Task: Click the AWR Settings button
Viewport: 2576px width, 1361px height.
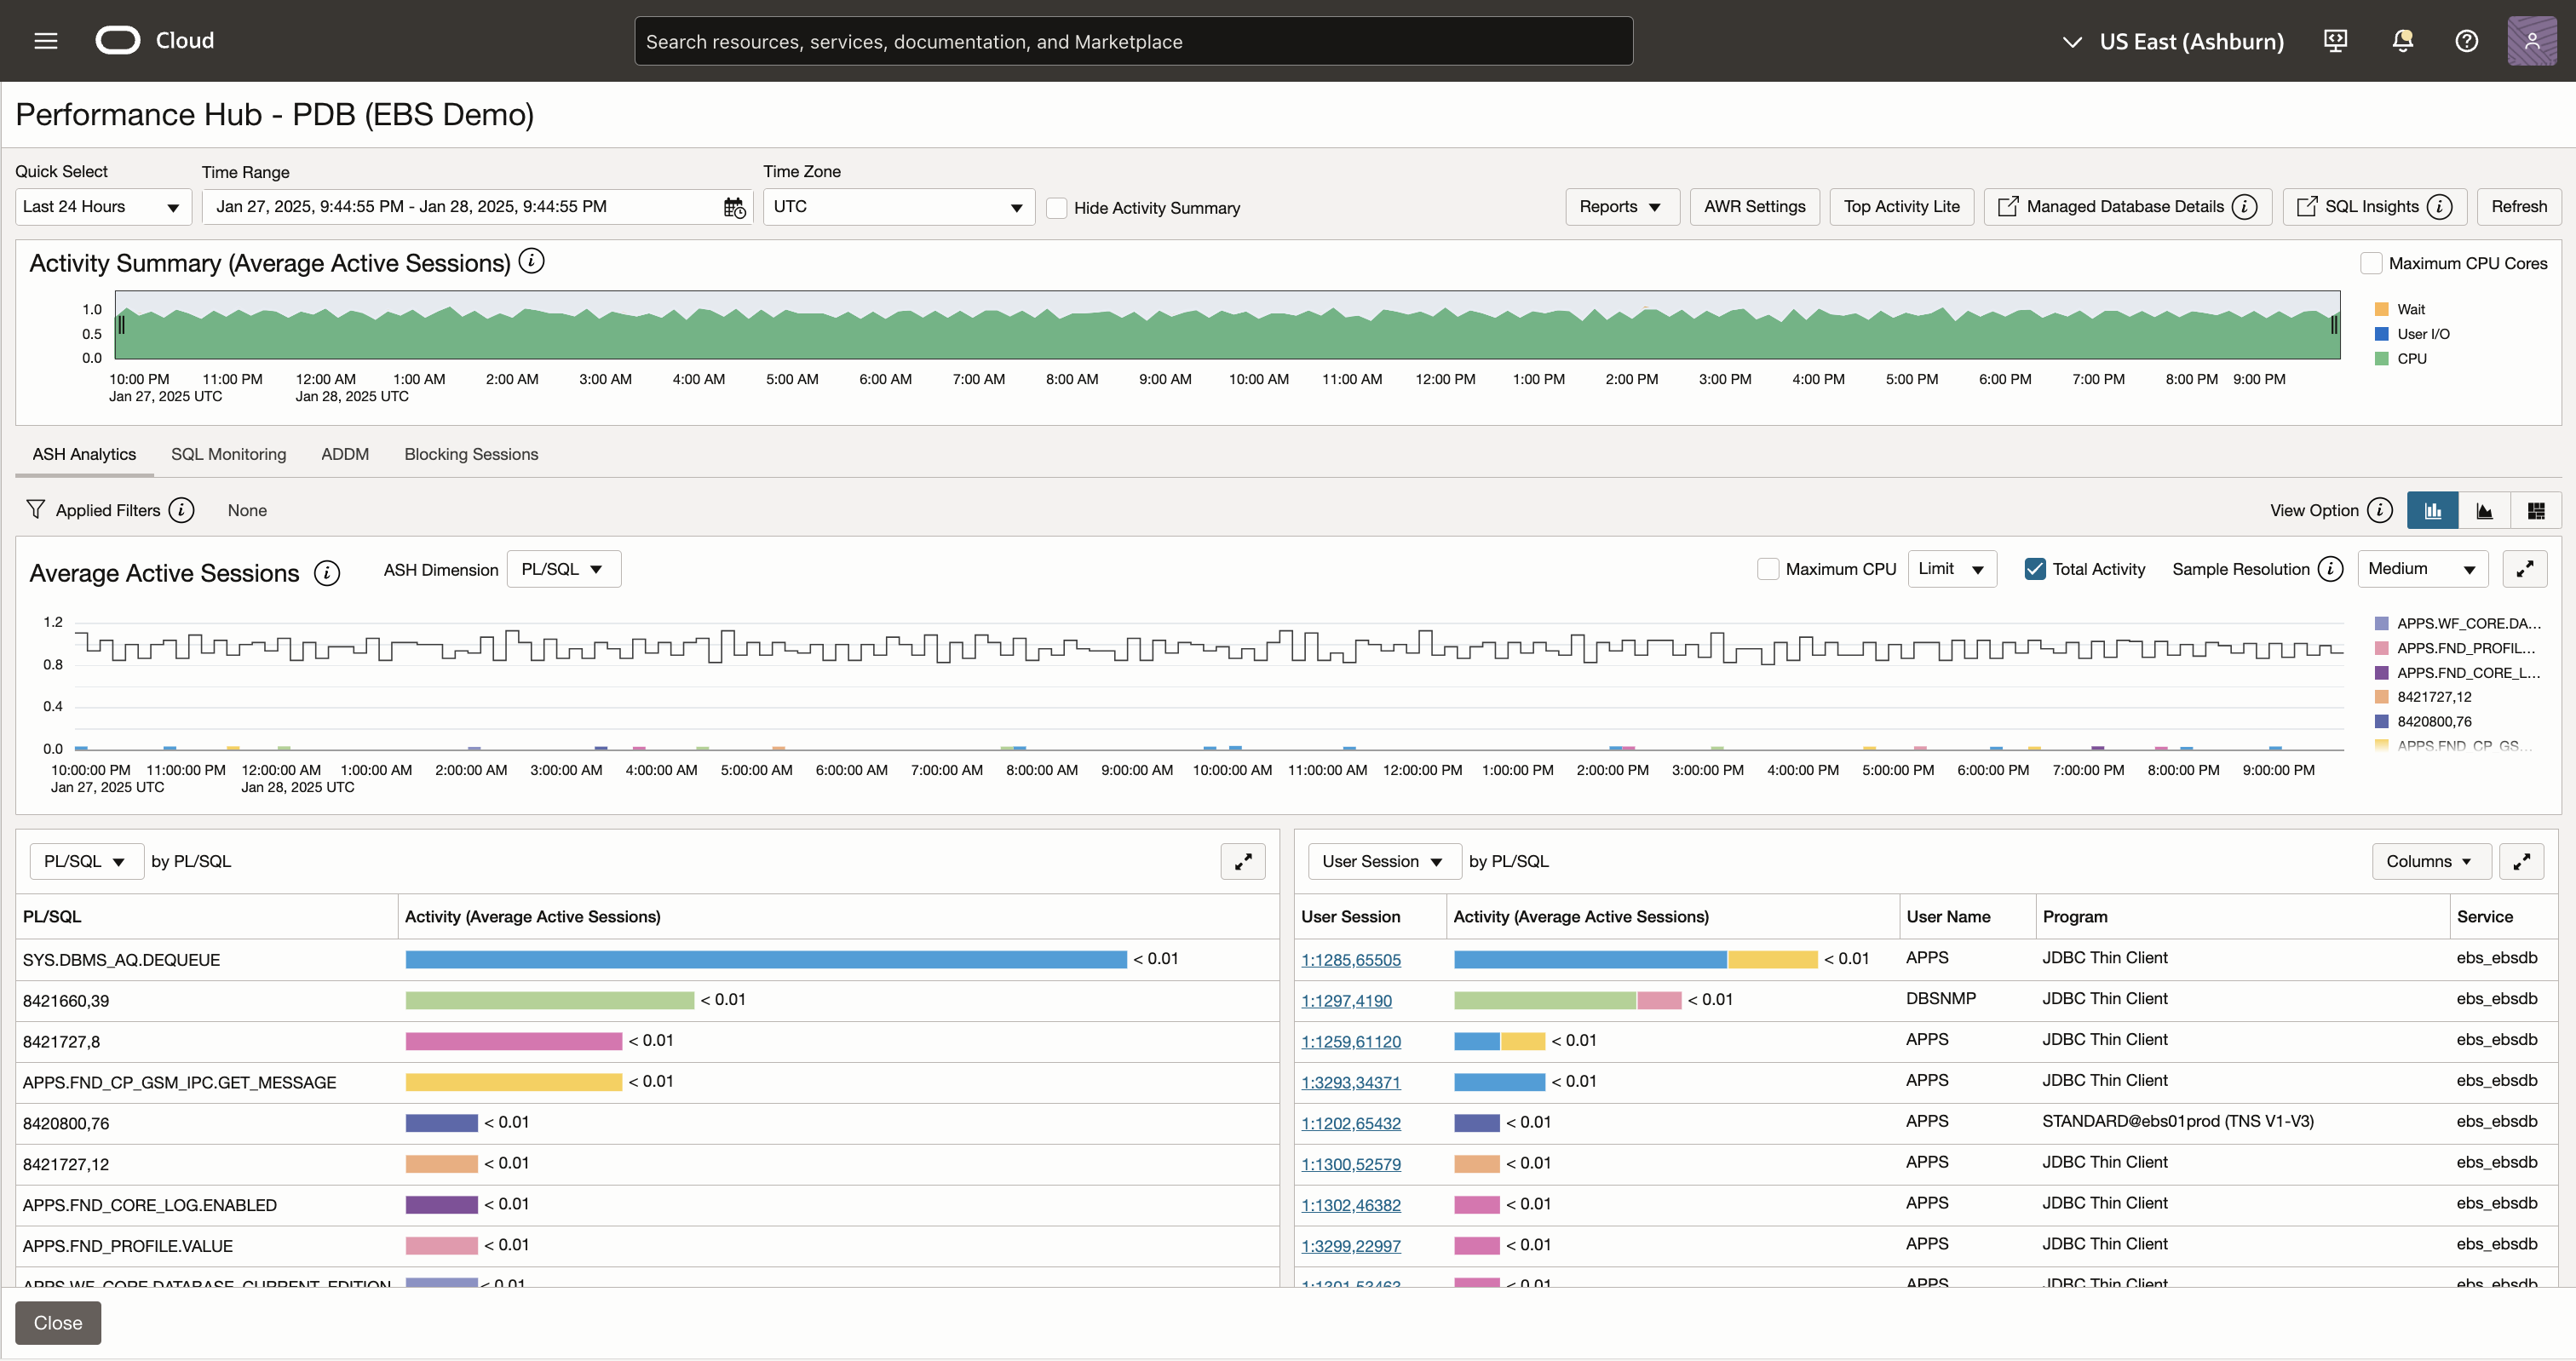Action: pos(1754,207)
